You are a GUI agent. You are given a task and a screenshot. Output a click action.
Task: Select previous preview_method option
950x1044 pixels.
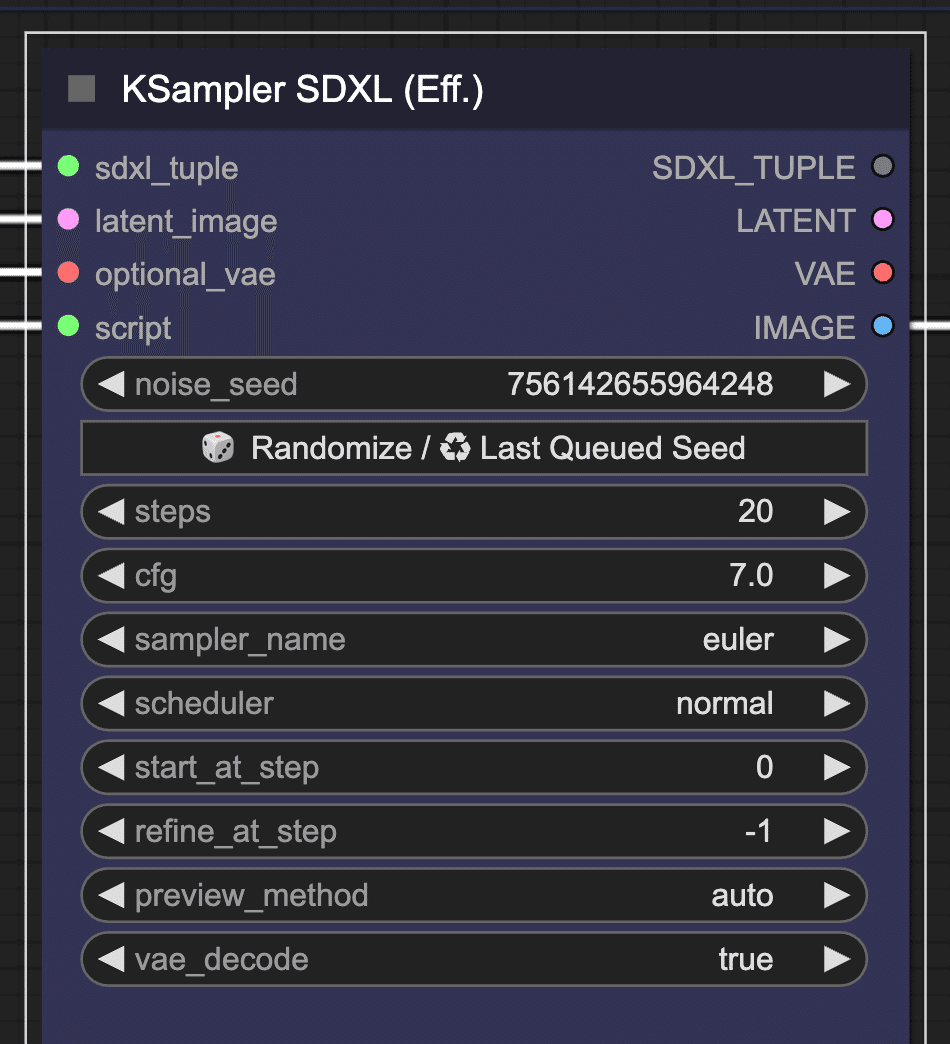point(111,896)
